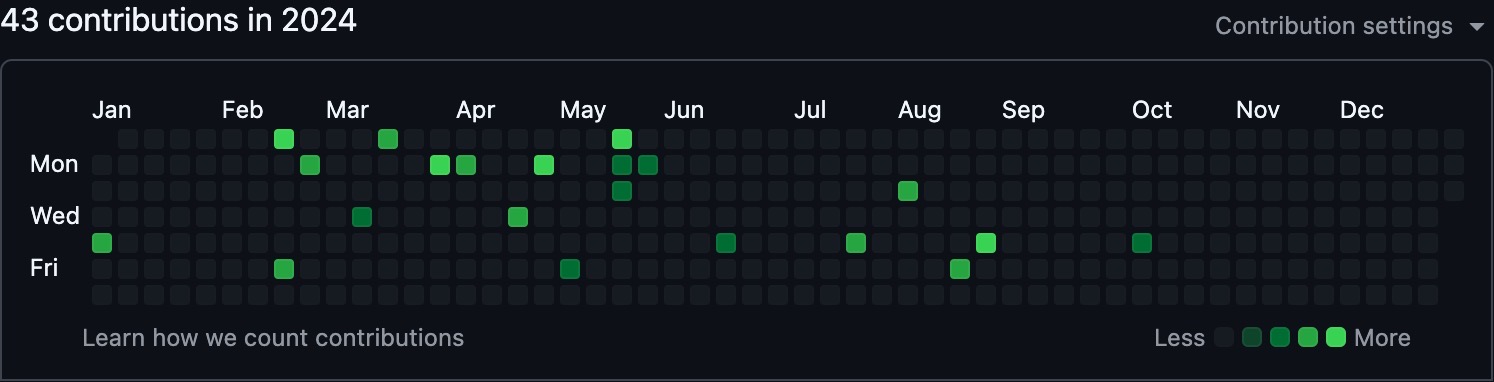Click the Dec month label
This screenshot has height=382, width=1494.
coord(1362,110)
